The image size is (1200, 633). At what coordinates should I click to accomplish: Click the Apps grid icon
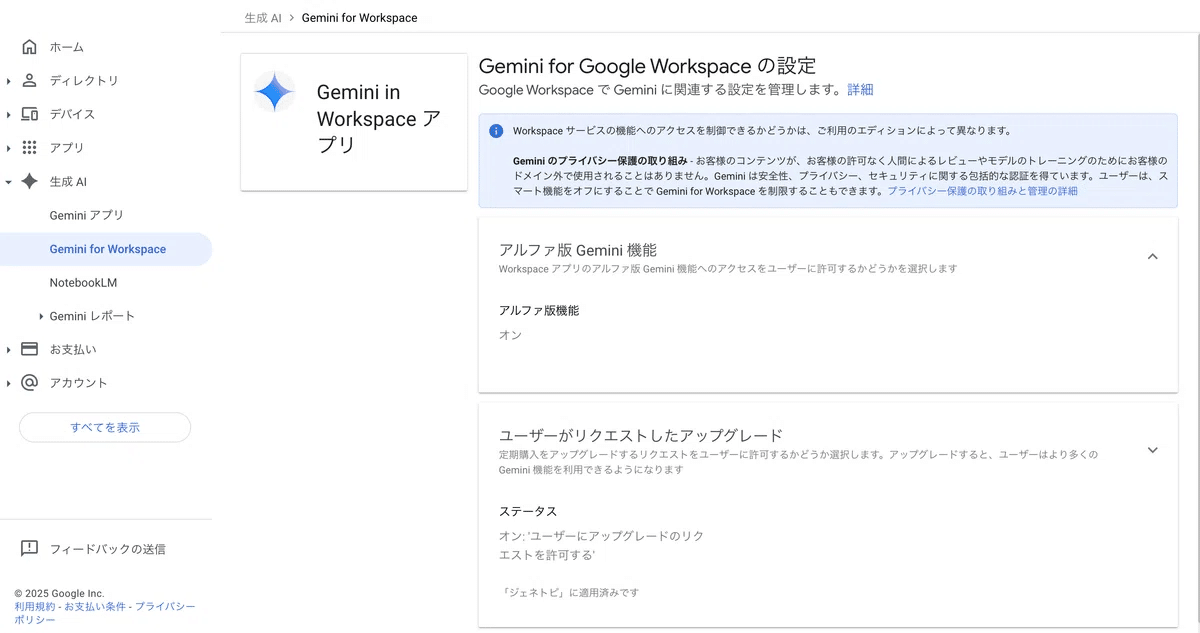click(x=29, y=148)
